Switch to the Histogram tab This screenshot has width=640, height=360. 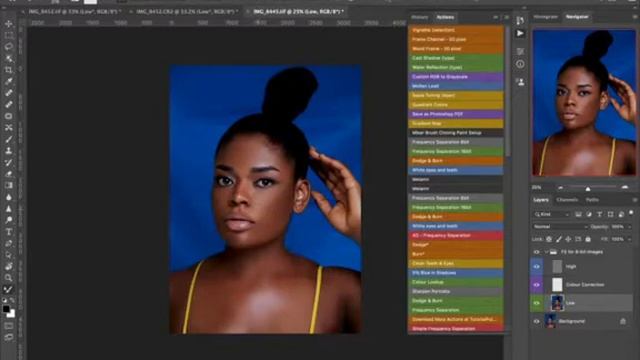(546, 17)
